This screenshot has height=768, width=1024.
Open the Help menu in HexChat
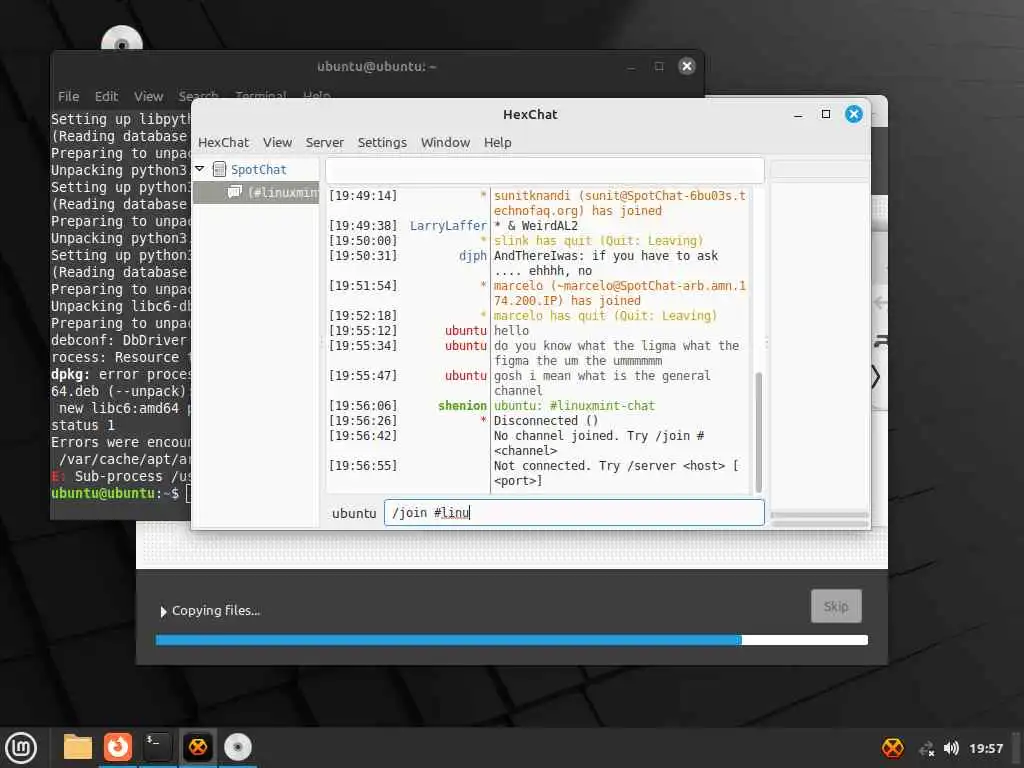pos(497,142)
